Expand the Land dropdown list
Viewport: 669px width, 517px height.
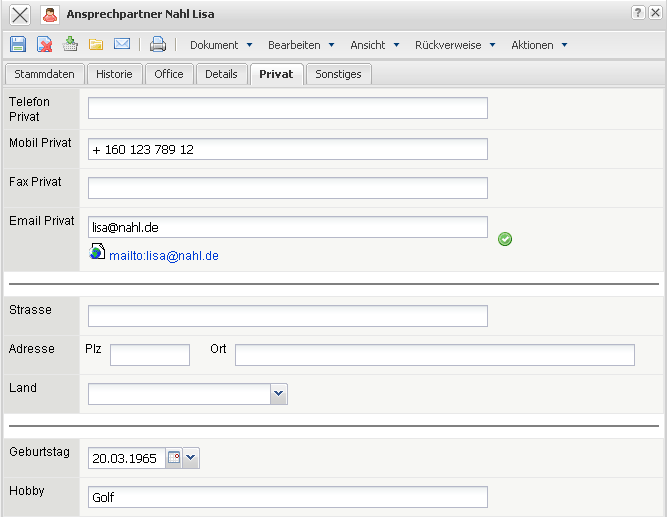tap(279, 394)
